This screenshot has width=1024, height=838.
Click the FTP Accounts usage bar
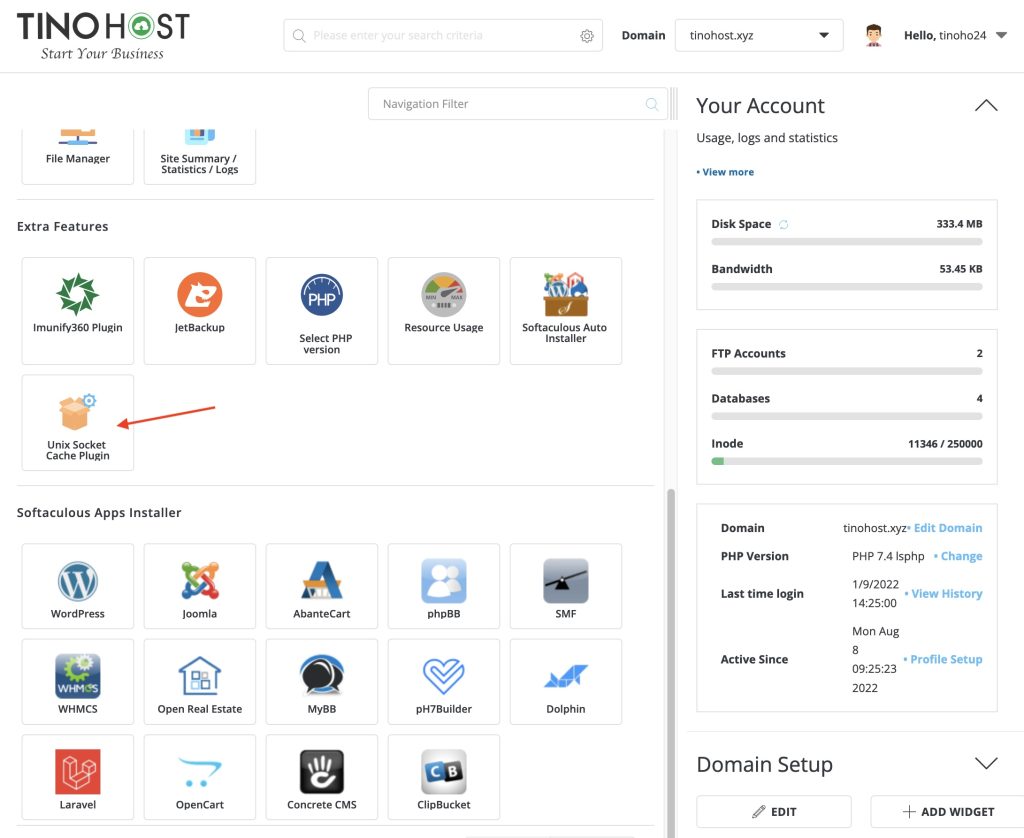[847, 371]
